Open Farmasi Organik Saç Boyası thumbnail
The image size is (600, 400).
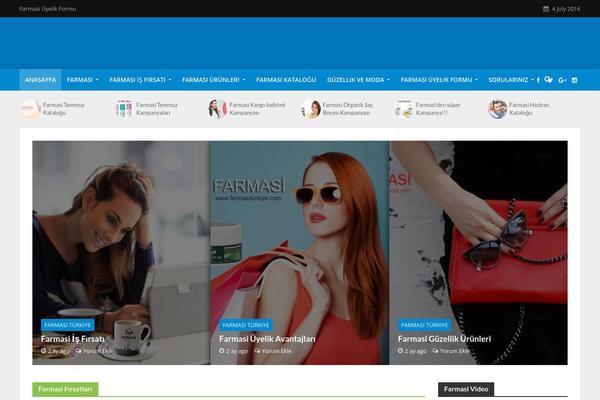pyautogui.click(x=310, y=109)
